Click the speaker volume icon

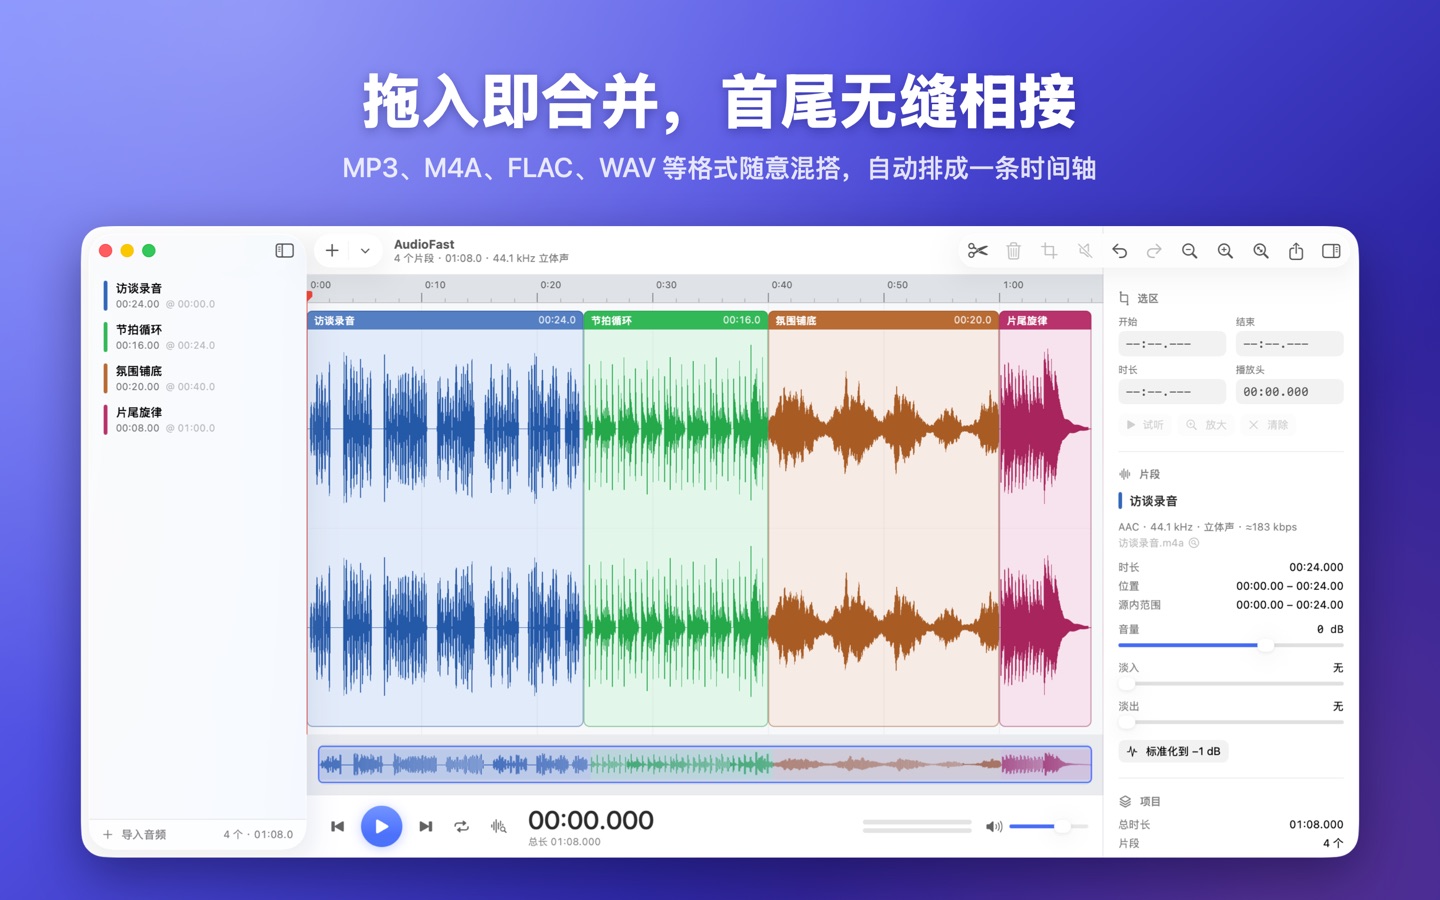[994, 827]
